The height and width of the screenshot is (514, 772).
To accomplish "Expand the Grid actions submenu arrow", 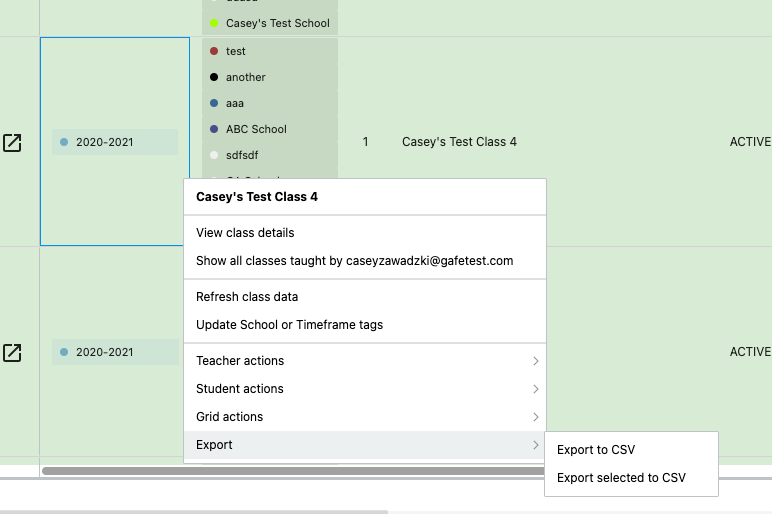I will click(535, 417).
